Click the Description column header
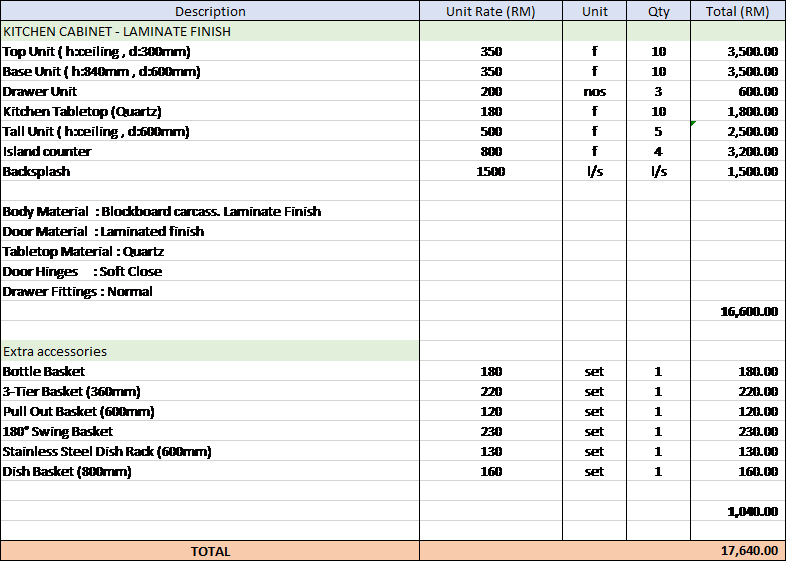 210,12
